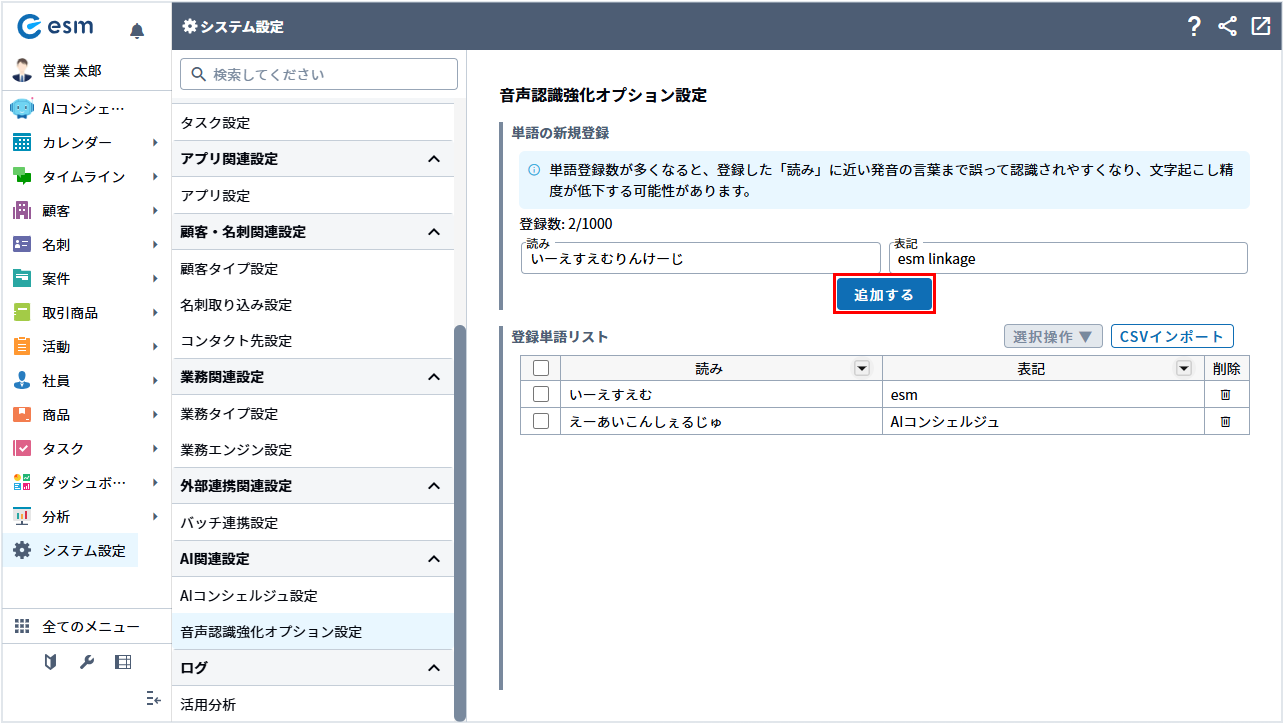Click the share icon in header
Viewport: 1284px width, 724px height.
click(1227, 27)
